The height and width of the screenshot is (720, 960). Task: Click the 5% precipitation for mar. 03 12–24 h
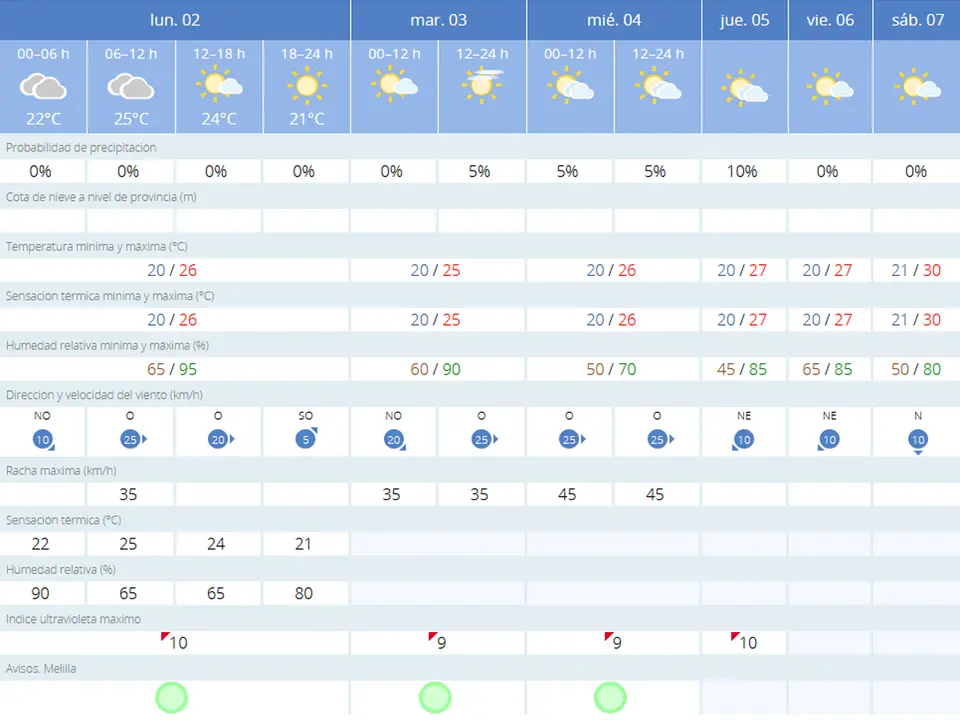tap(479, 171)
